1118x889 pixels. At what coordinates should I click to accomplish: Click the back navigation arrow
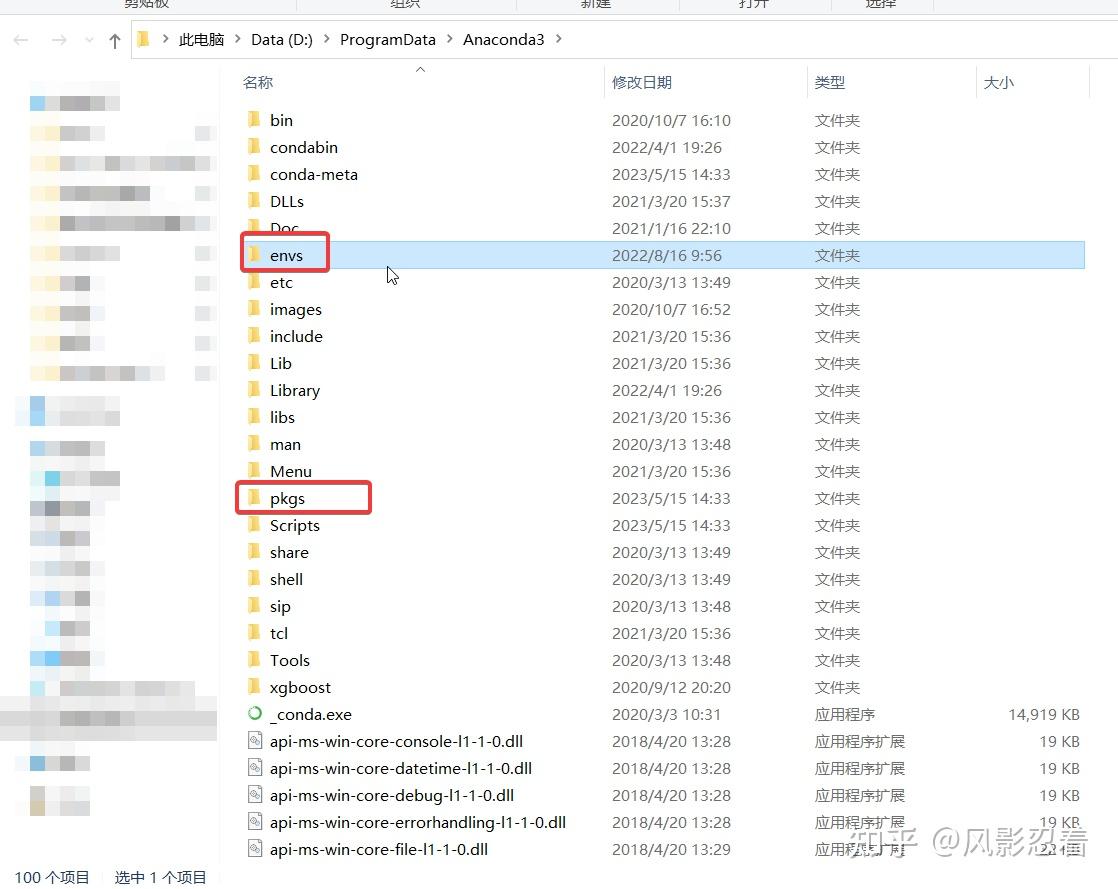[21, 40]
